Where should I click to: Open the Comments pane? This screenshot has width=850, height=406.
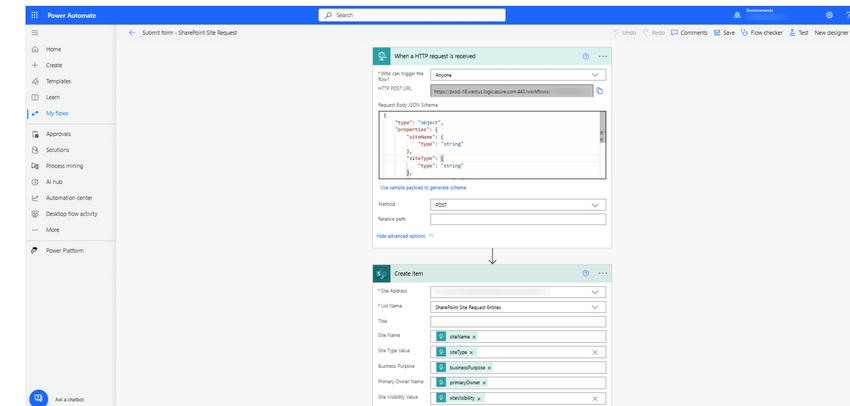tap(689, 33)
